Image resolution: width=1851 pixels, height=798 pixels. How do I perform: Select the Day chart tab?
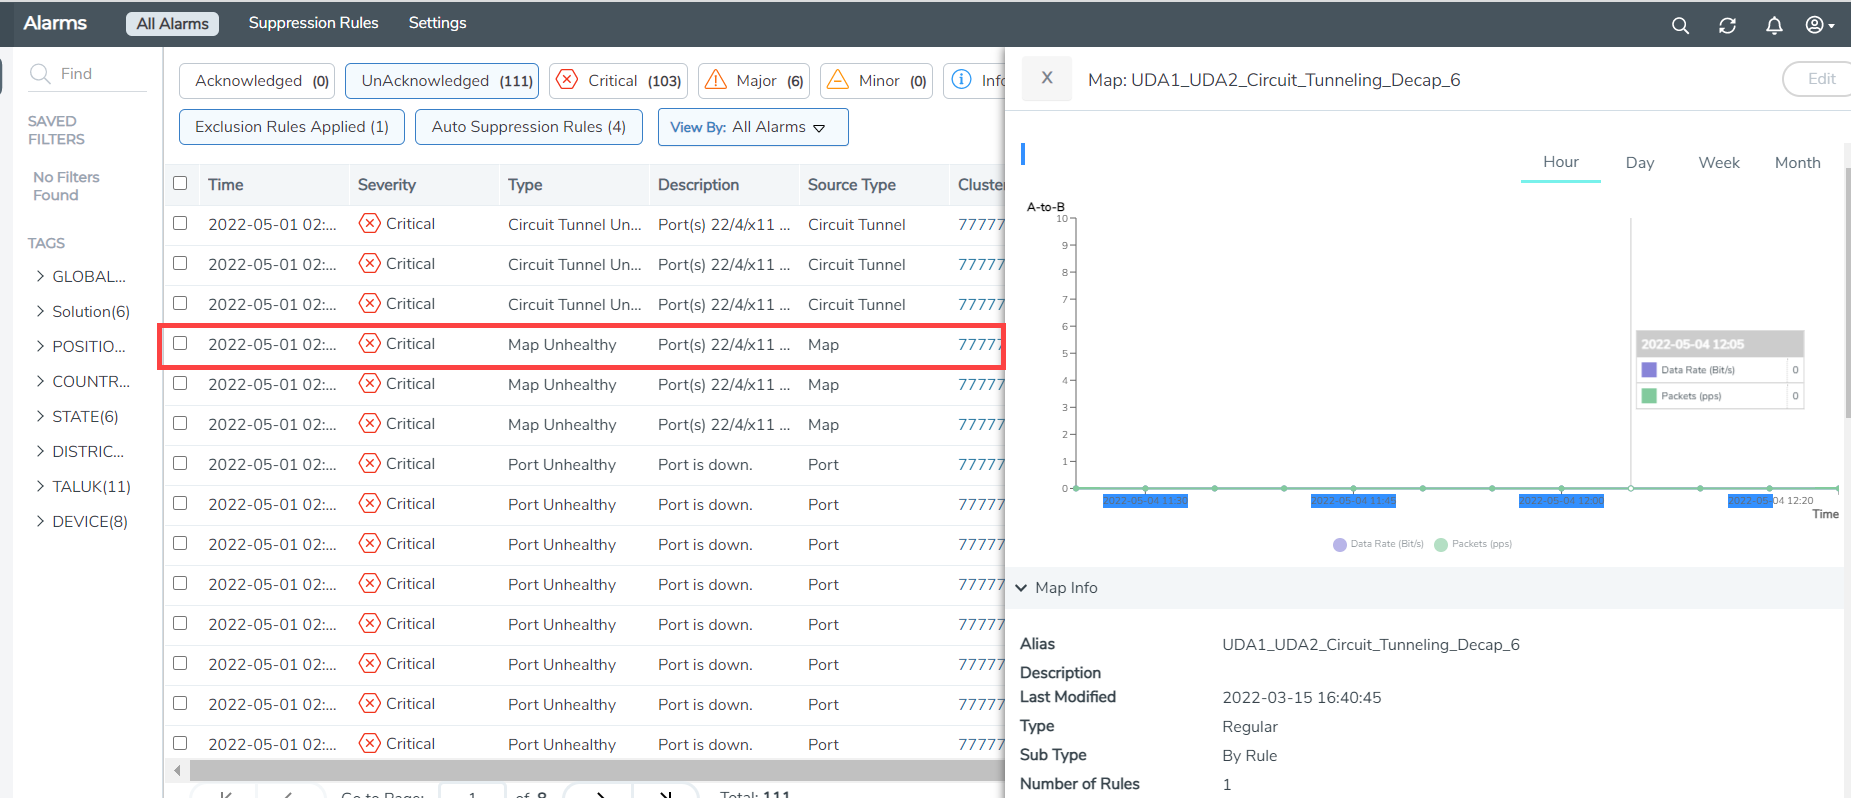[1639, 162]
